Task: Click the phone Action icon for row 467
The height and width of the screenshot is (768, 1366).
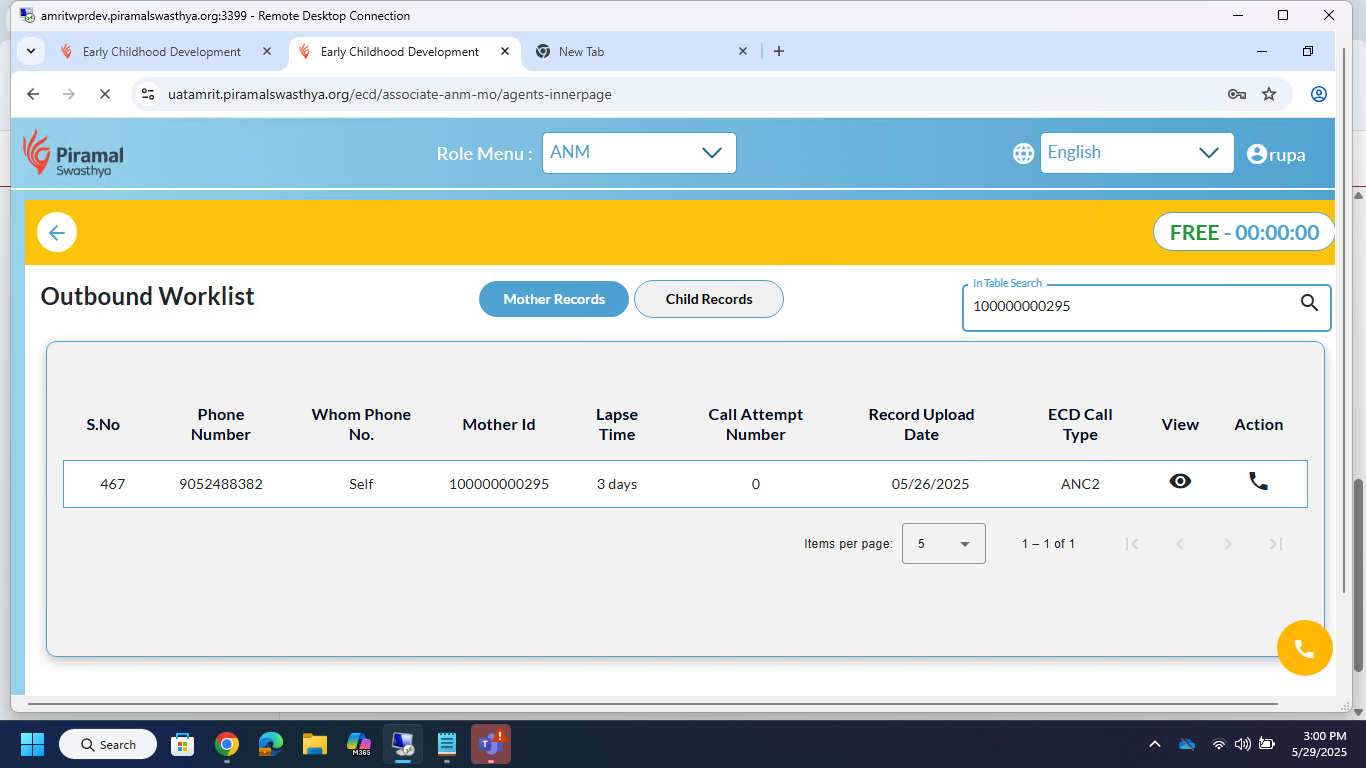Action: (1258, 481)
